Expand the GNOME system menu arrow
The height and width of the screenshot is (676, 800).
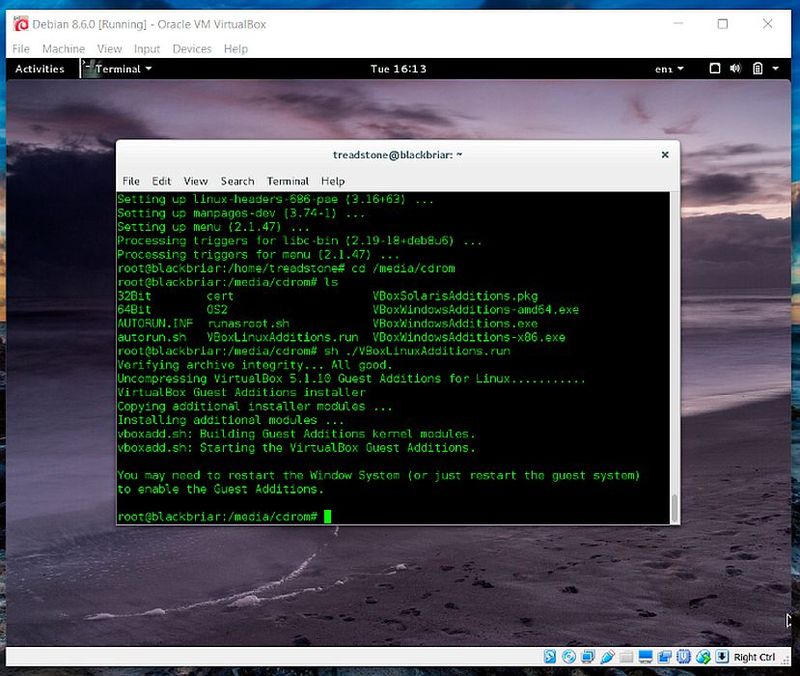776,68
